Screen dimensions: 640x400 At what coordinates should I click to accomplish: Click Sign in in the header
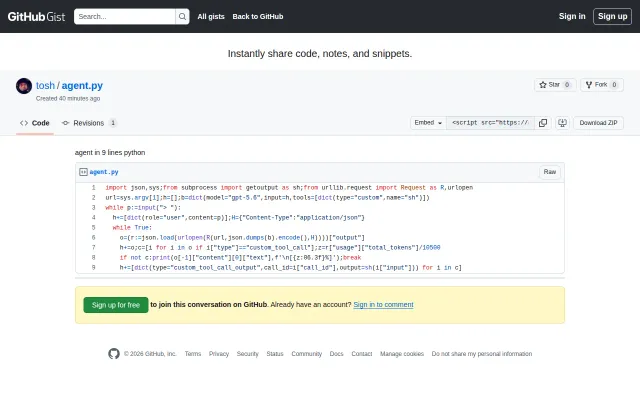click(x=572, y=16)
